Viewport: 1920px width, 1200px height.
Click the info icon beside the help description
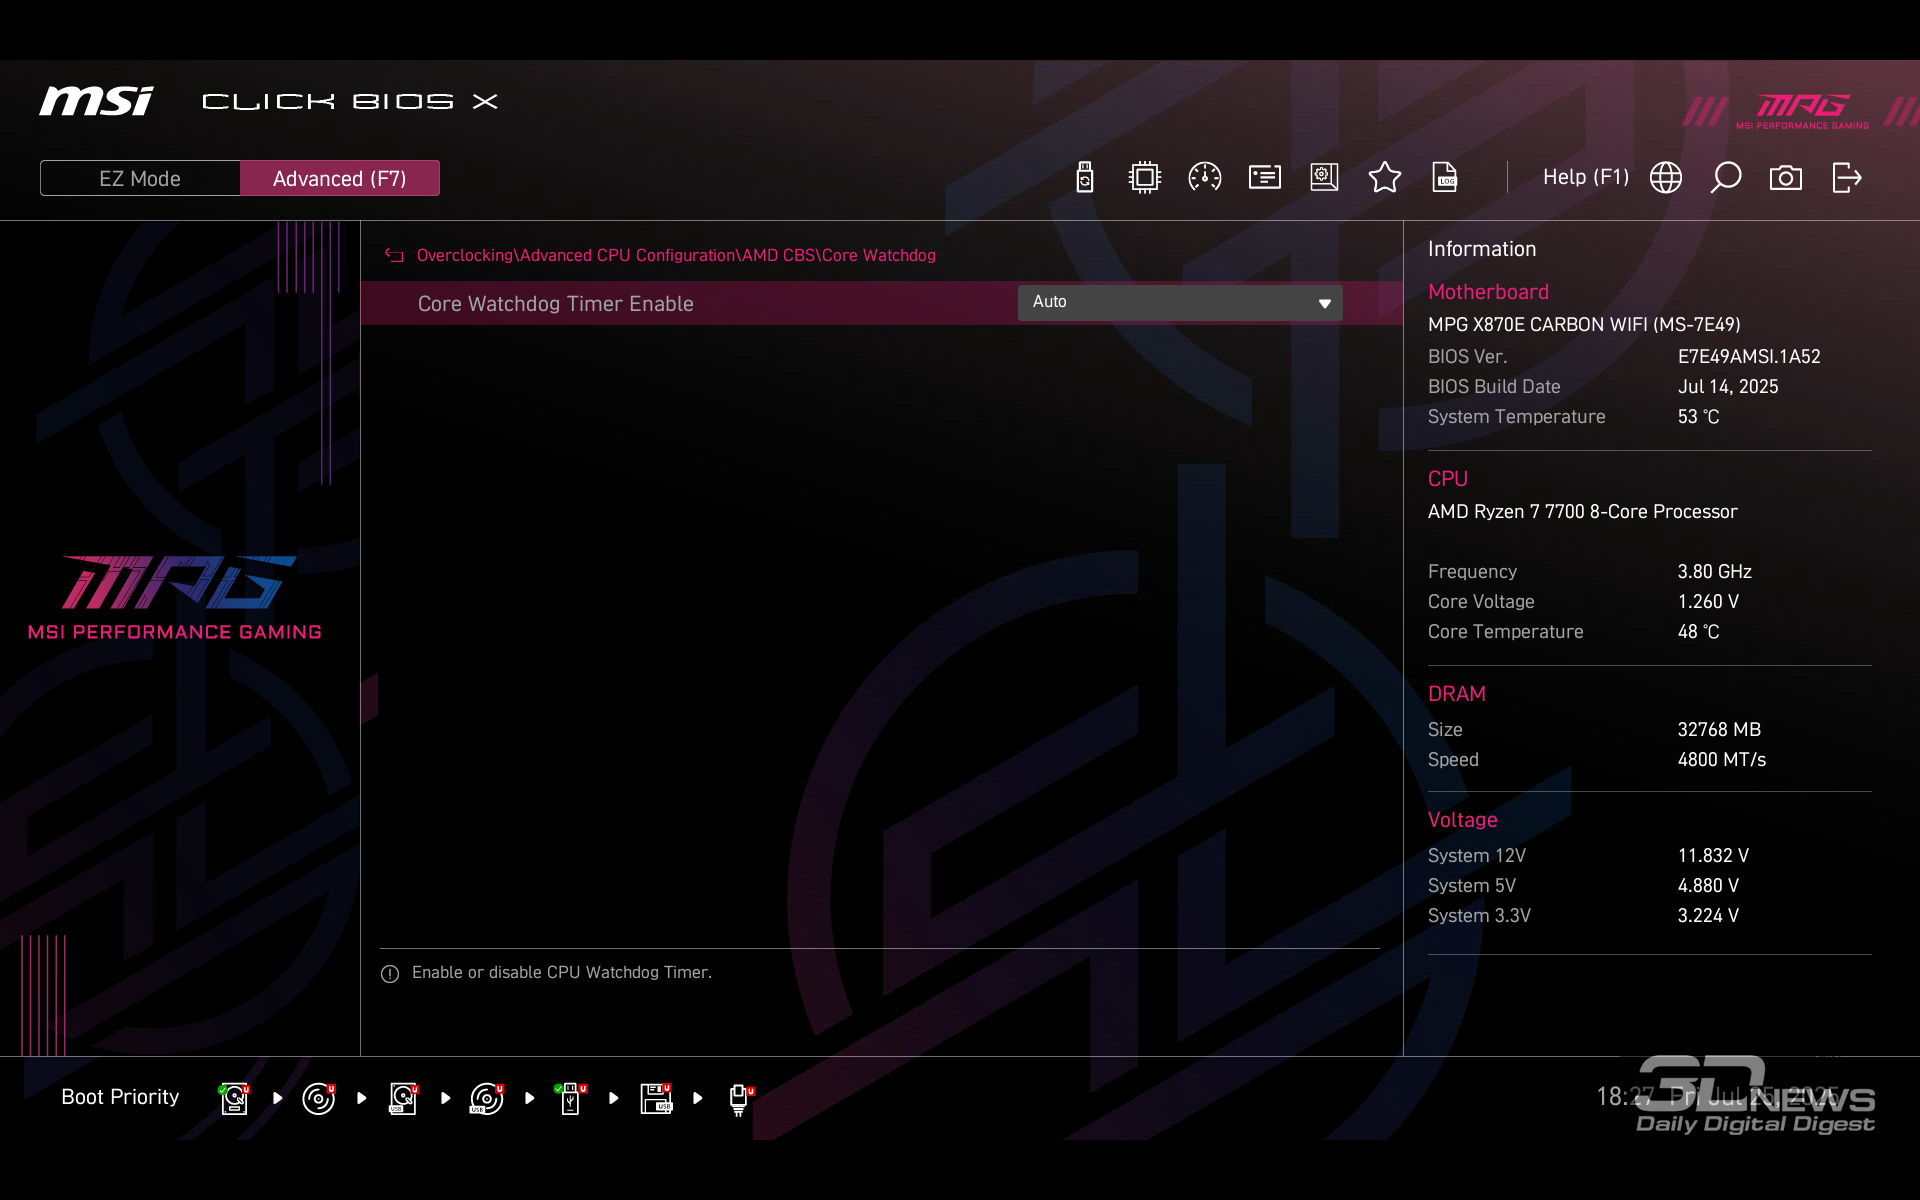coord(390,973)
